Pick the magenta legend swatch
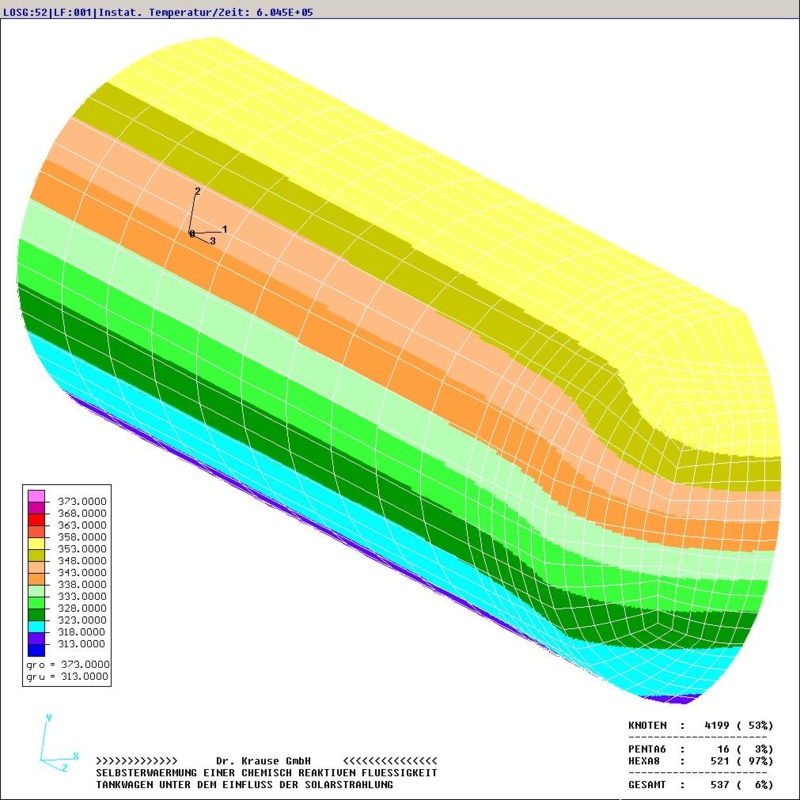Image resolution: width=800 pixels, height=800 pixels. [x=36, y=508]
